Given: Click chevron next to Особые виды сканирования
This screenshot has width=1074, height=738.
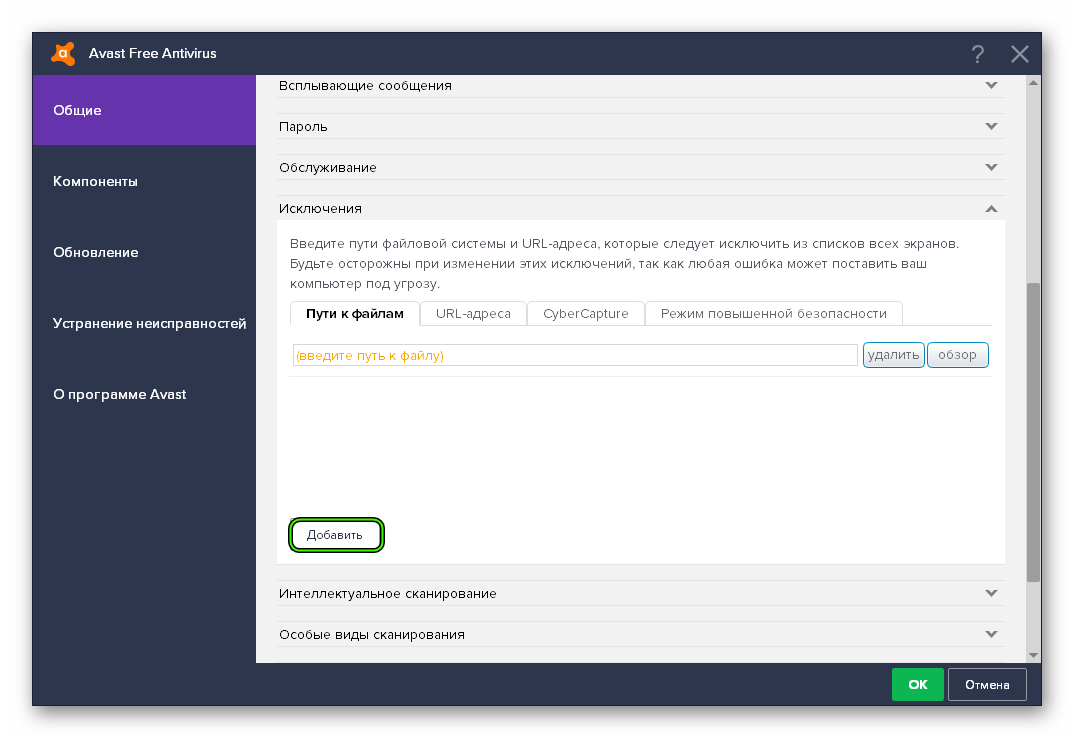Looking at the screenshot, I should point(991,635).
